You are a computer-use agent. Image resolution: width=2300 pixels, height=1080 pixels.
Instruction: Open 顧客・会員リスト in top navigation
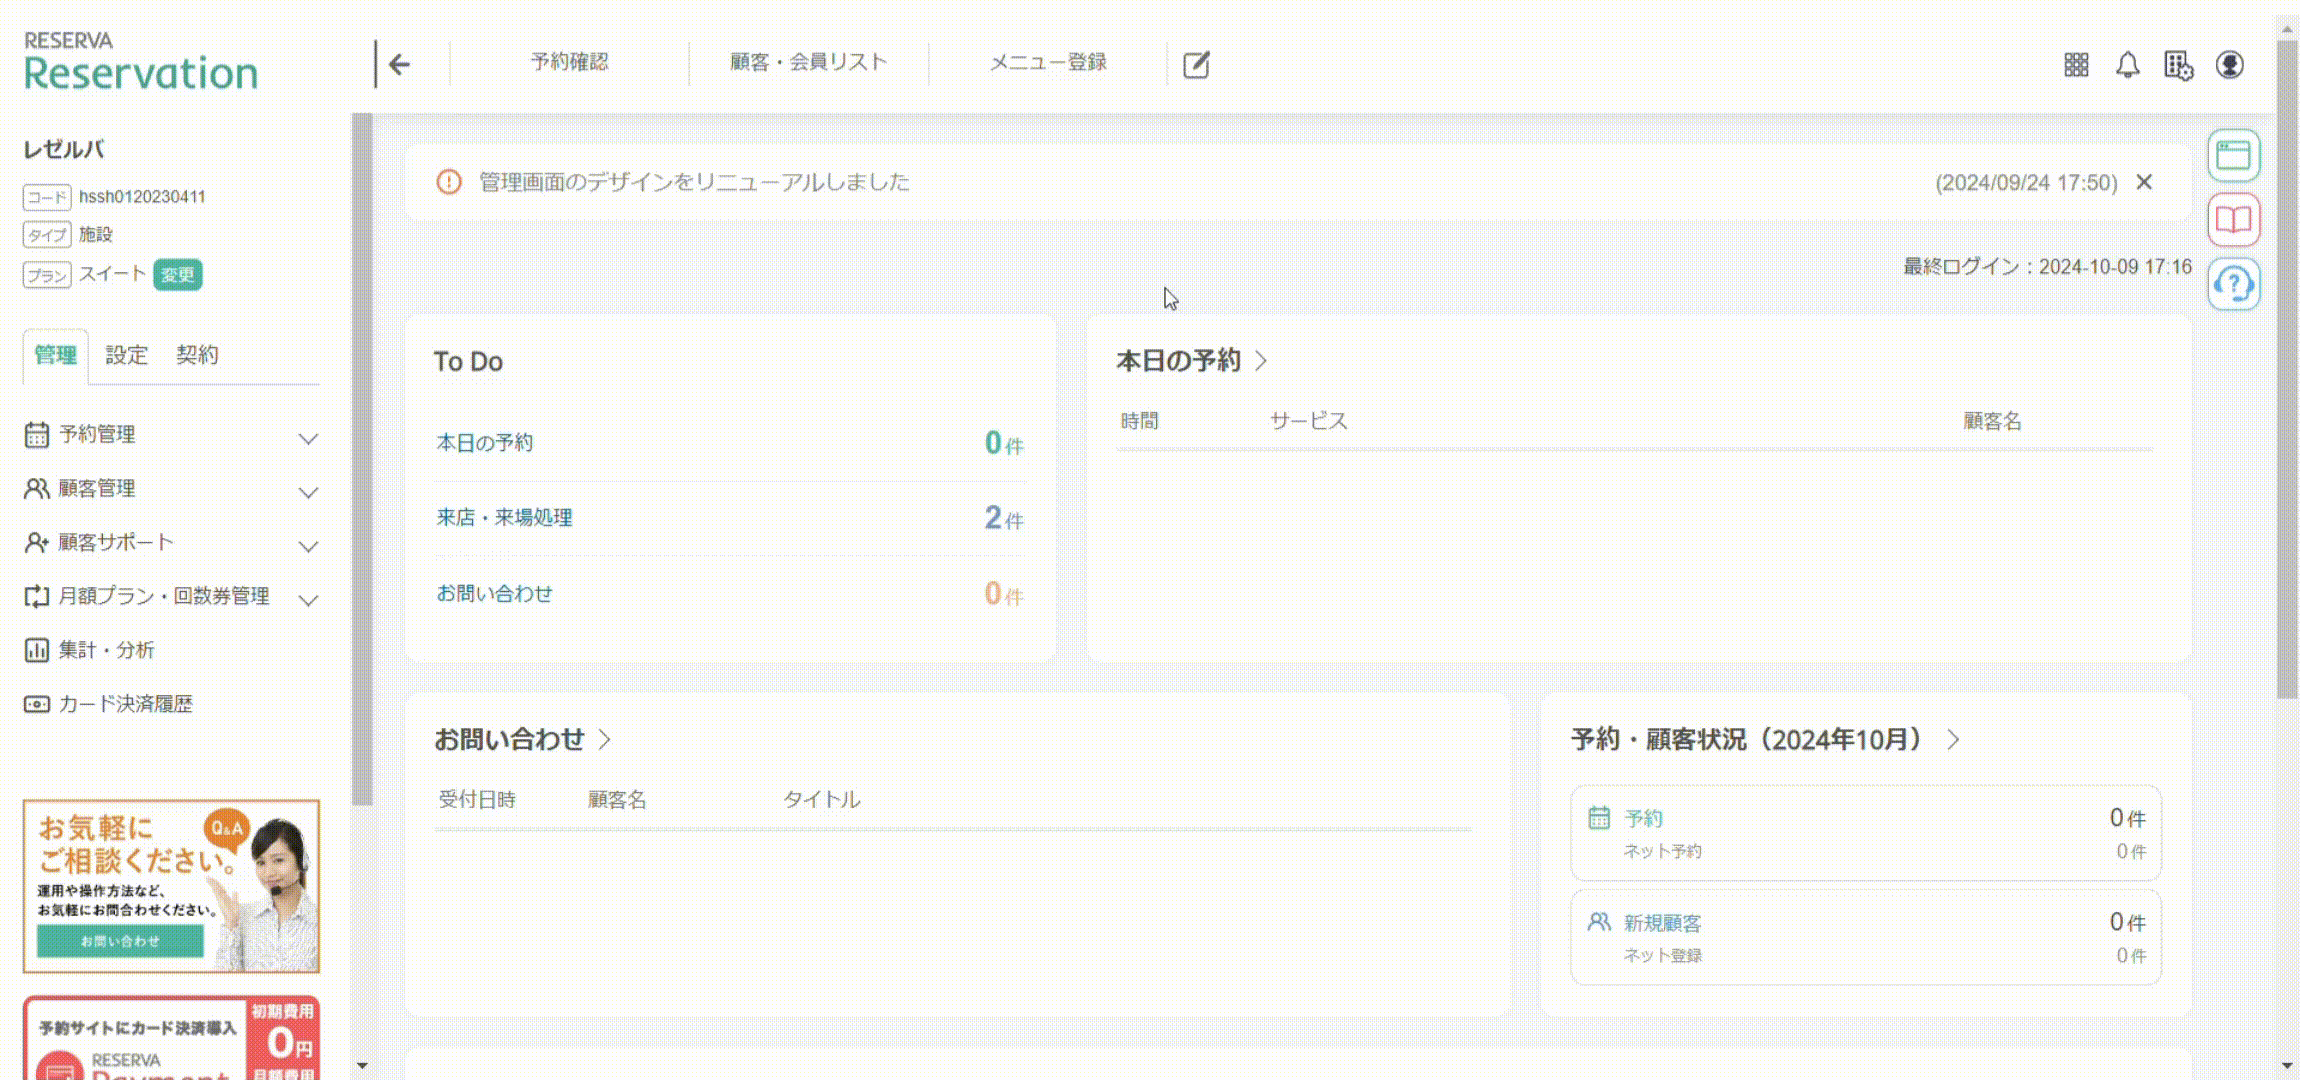[808, 62]
